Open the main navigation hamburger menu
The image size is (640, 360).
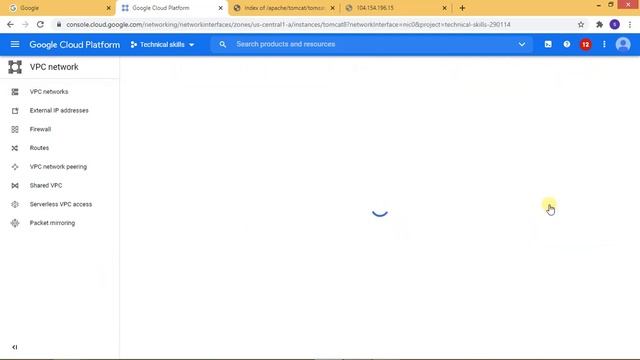pos(15,44)
